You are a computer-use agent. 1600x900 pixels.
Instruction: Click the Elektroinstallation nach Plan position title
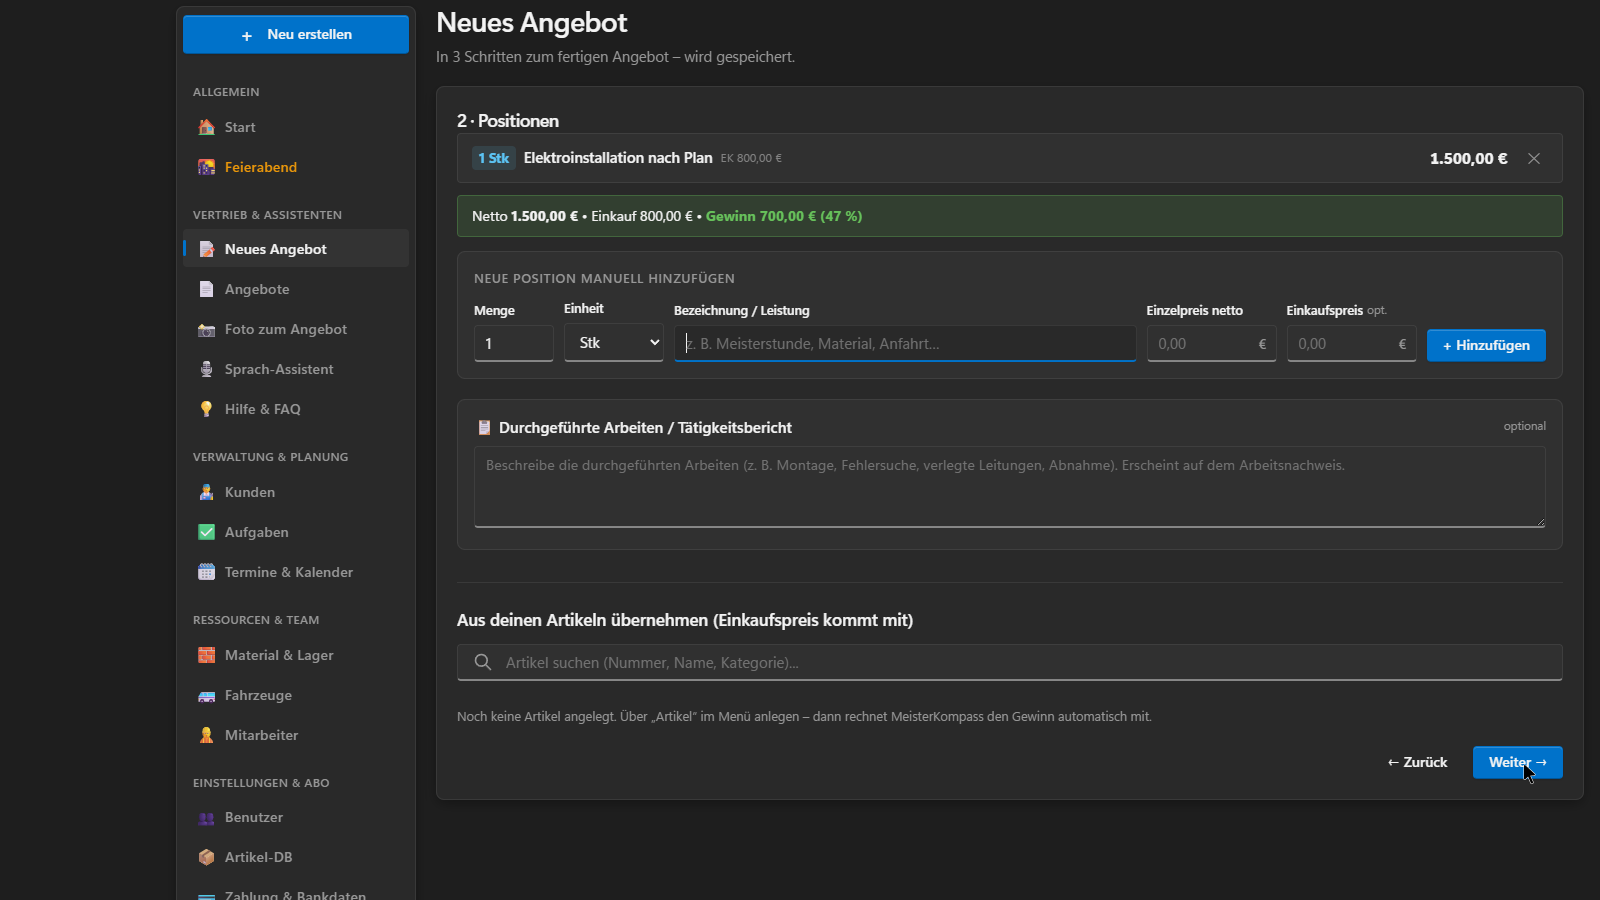pos(618,158)
